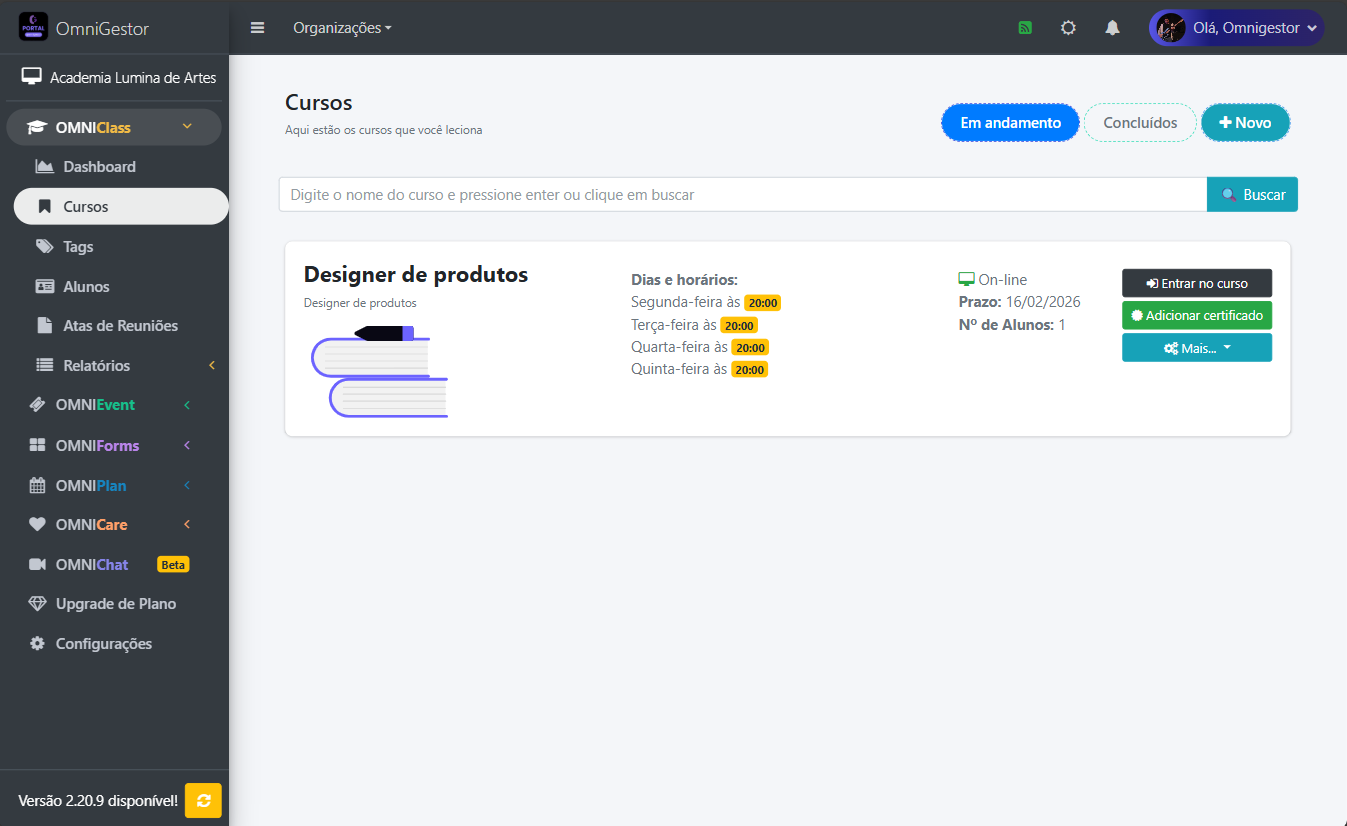Open the Mais... dropdown on the course card
Viewport: 1347px width, 826px height.
(x=1196, y=347)
